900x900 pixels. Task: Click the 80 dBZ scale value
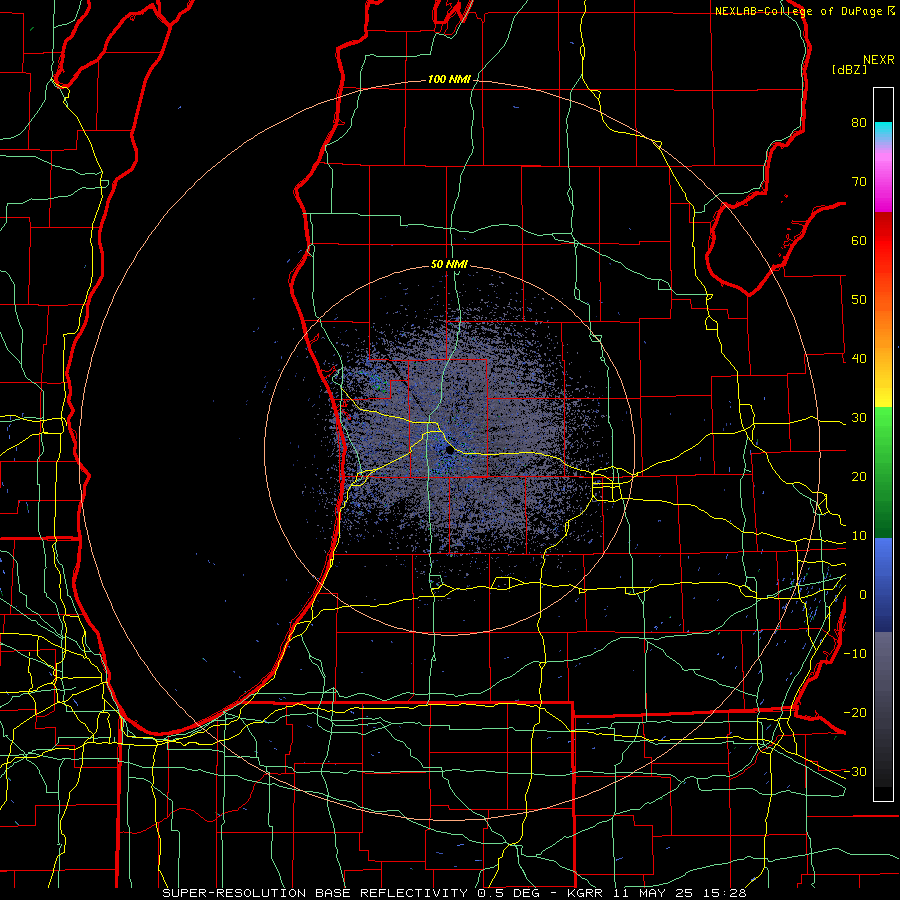(x=859, y=123)
